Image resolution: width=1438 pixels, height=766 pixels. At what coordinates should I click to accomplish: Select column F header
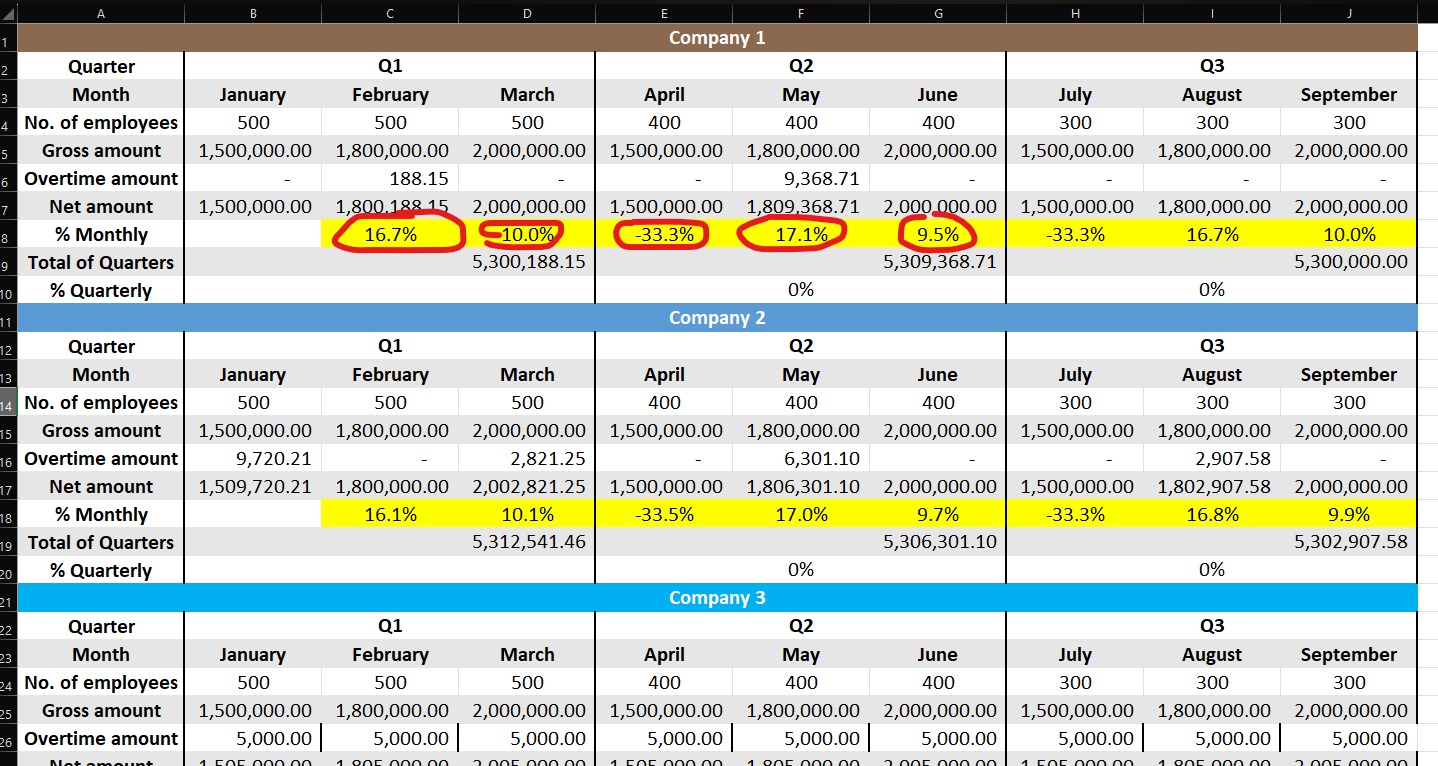801,13
